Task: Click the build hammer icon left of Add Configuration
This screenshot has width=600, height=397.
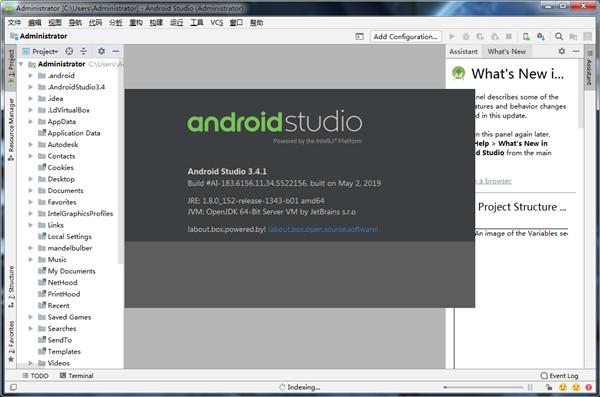Action: [359, 37]
